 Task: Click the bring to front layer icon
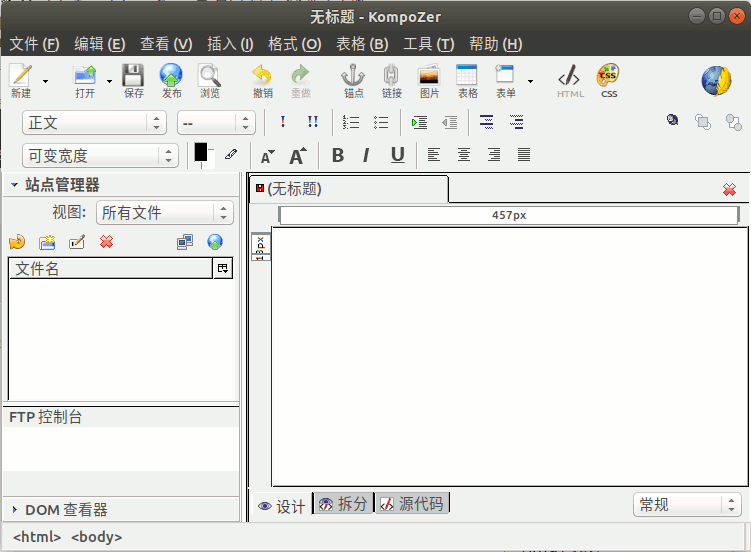point(703,122)
